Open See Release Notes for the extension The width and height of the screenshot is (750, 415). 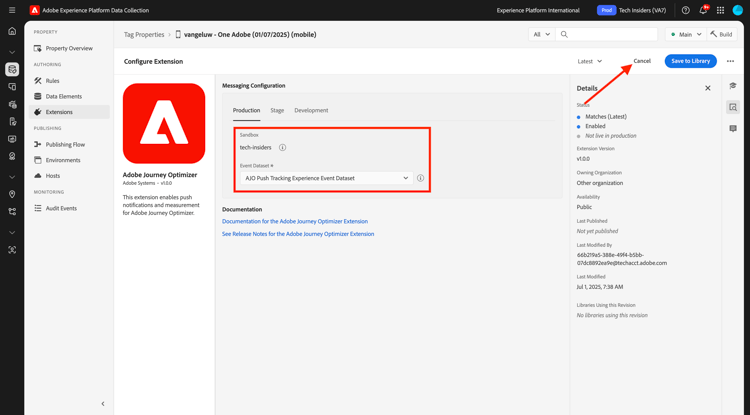pos(298,234)
